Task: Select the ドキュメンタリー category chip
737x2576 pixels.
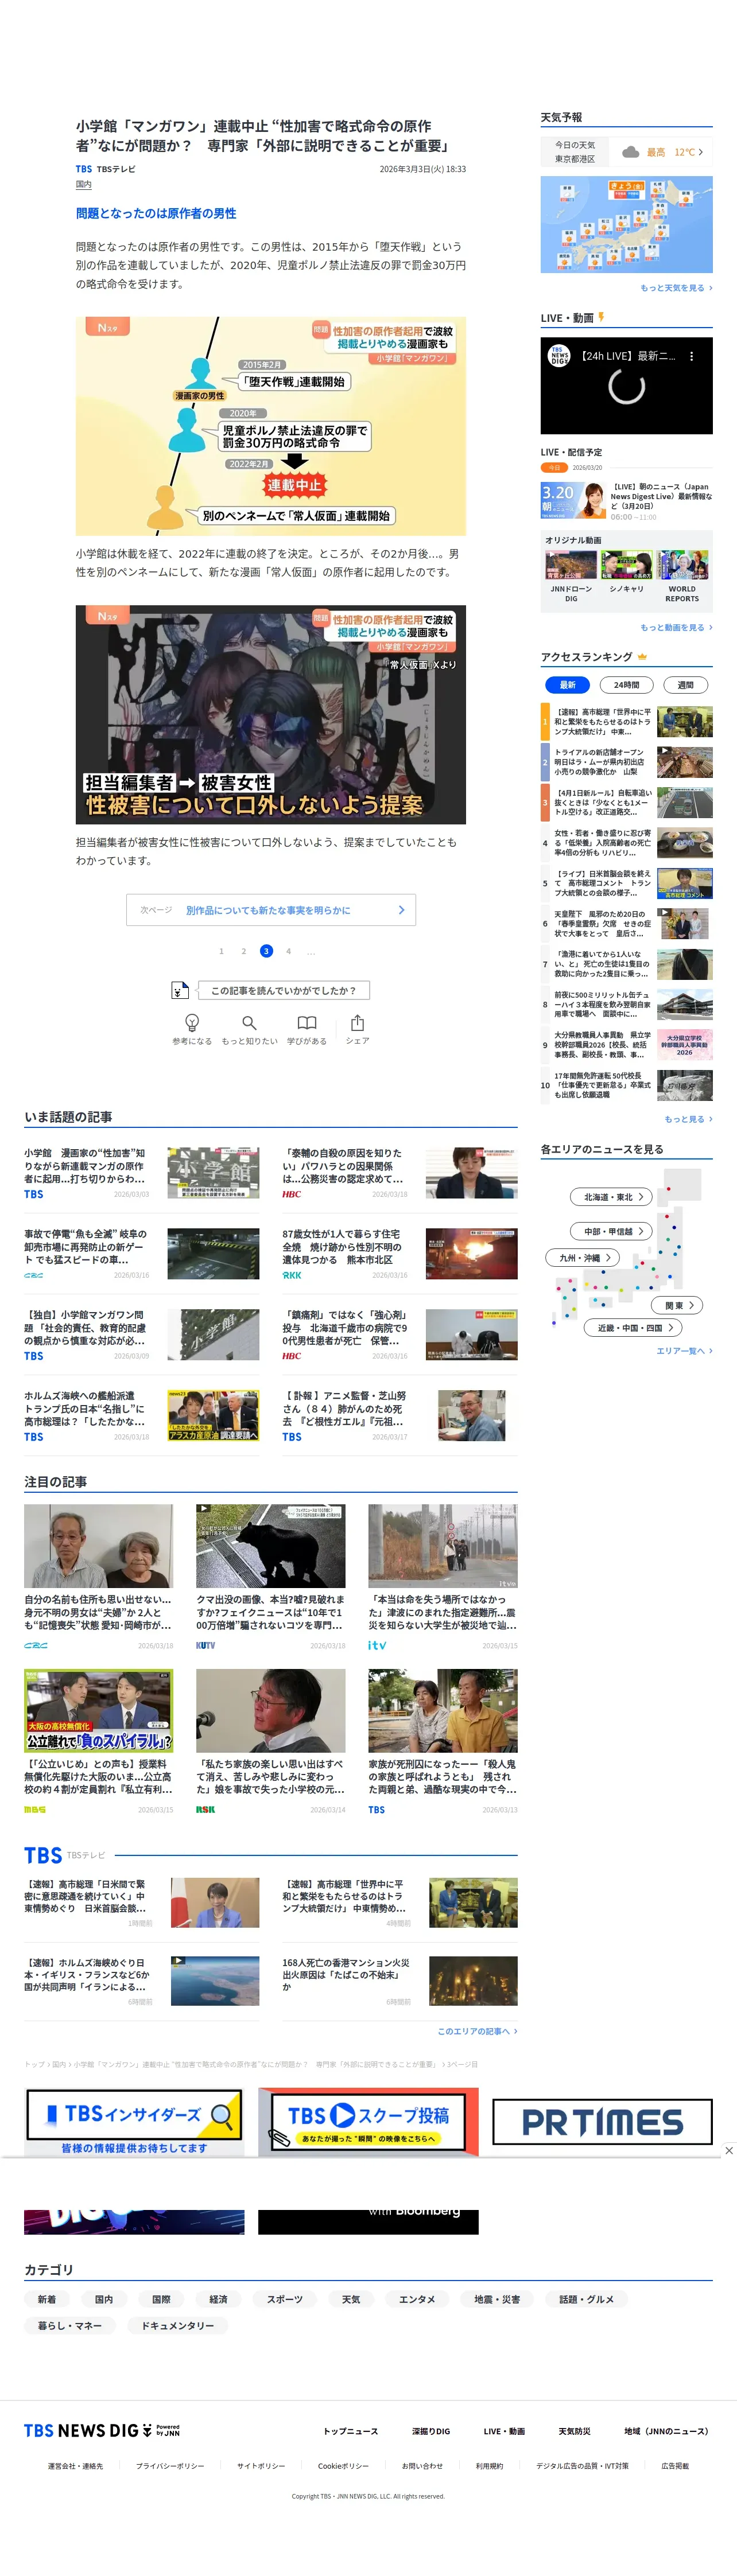Action: point(178,2326)
